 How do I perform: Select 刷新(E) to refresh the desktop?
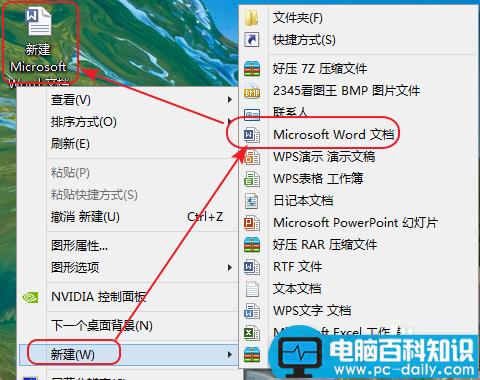70,144
